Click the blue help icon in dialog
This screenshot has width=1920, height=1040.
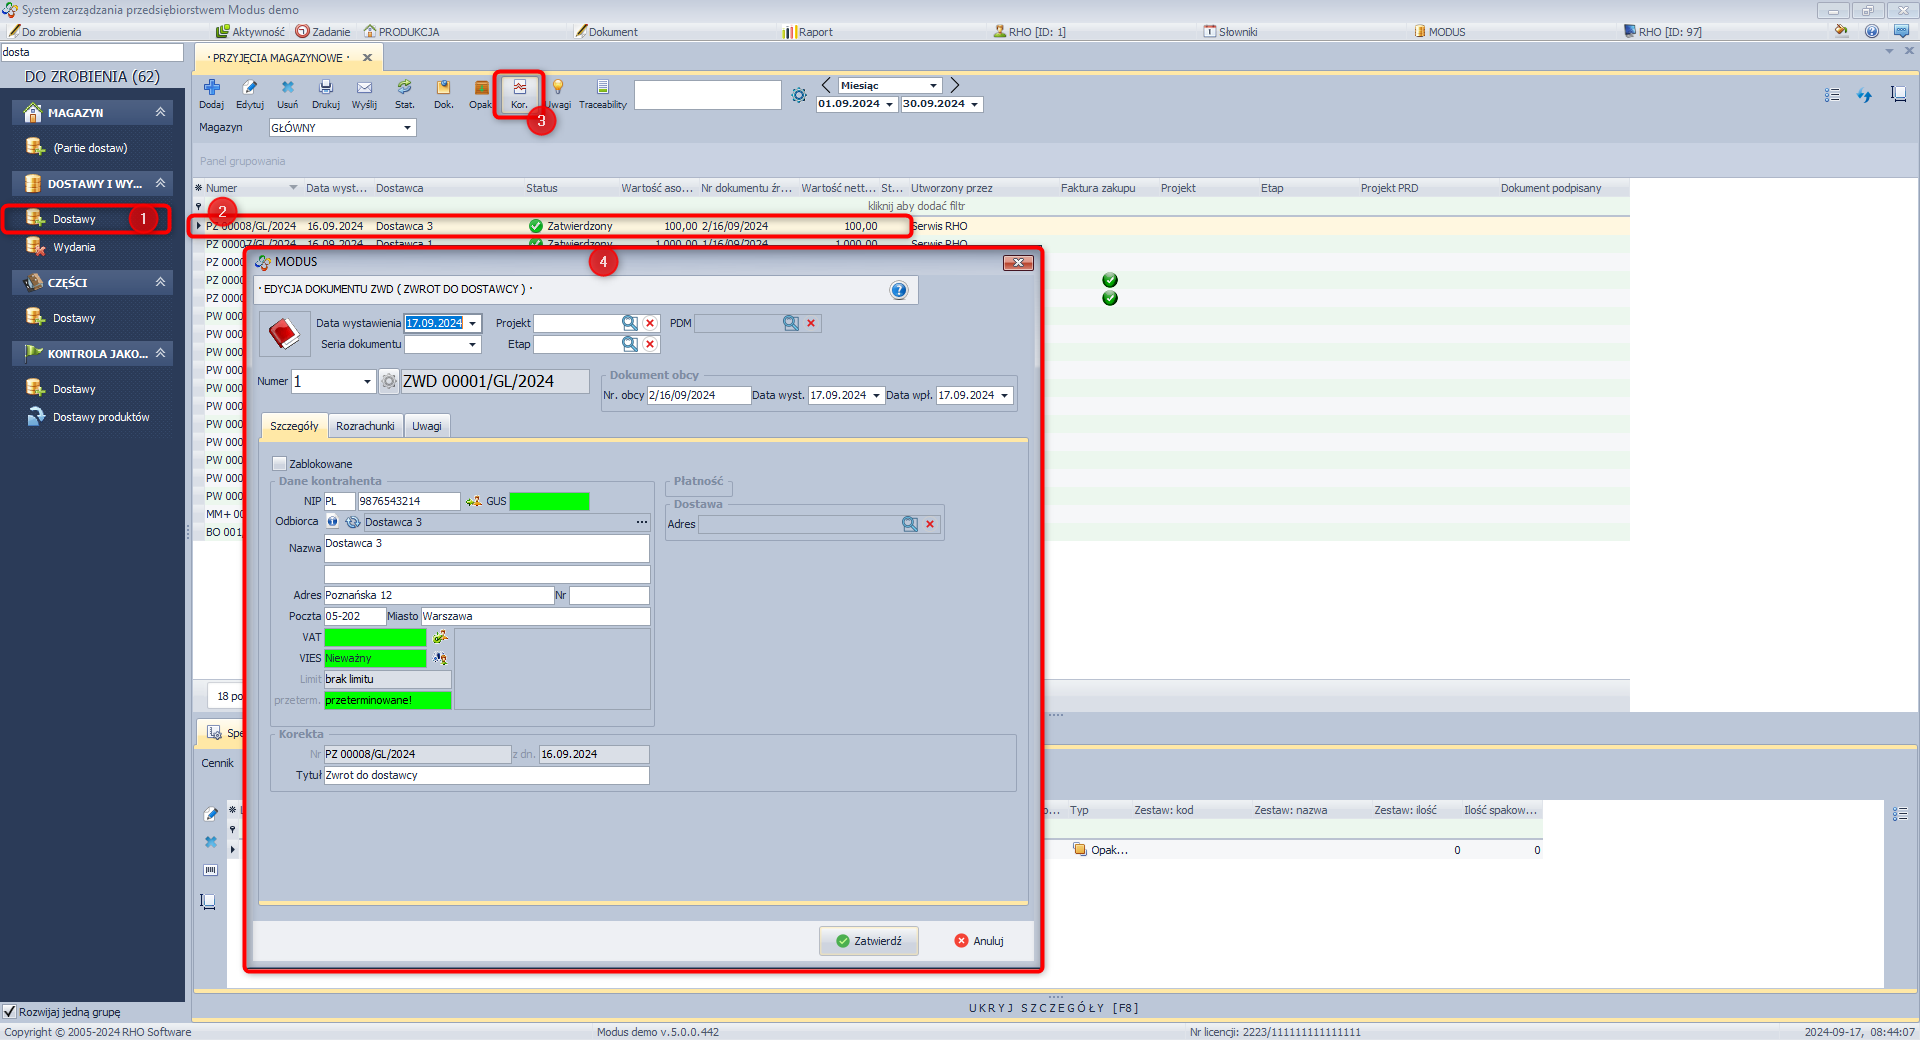coord(899,290)
